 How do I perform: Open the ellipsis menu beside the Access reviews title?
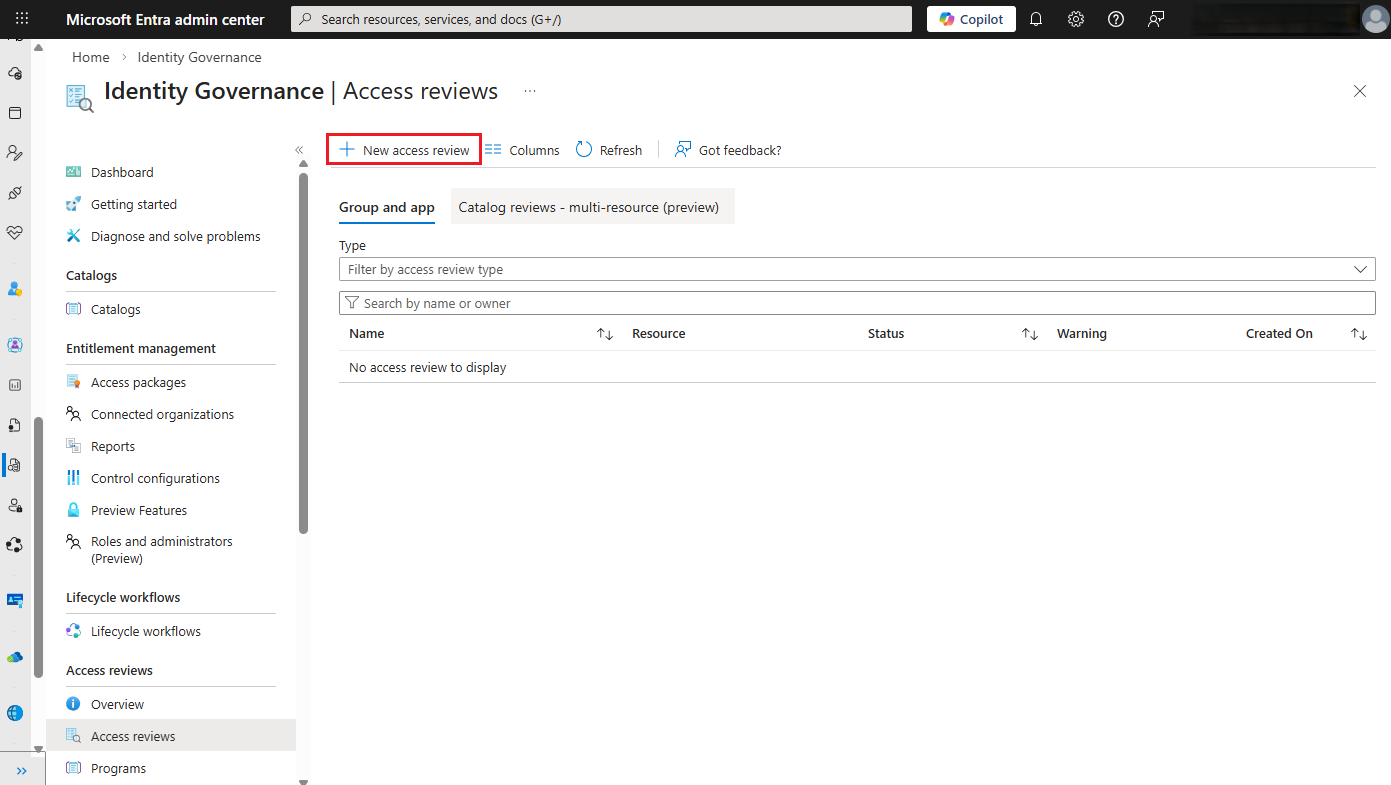click(x=530, y=91)
